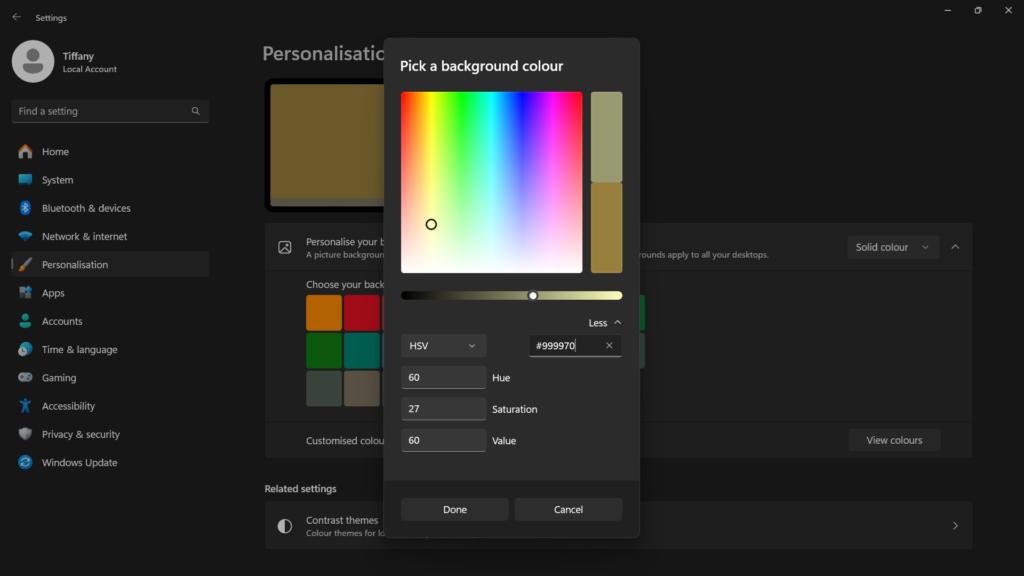Click the colour spectrum picker area
The image size is (1024, 576).
pos(491,182)
